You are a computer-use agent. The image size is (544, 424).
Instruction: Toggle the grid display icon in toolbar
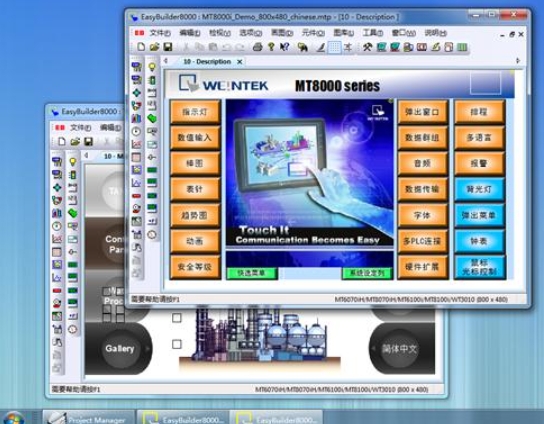pos(334,47)
